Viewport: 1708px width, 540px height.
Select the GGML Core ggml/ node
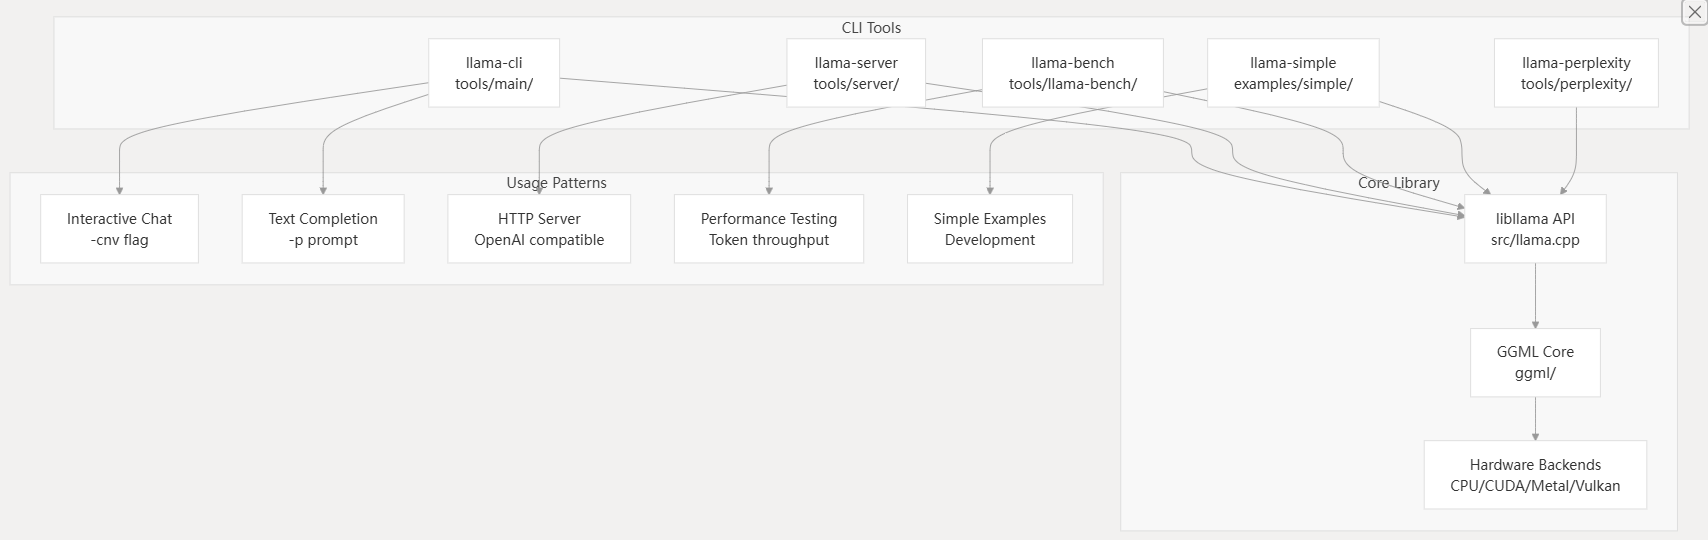click(x=1535, y=362)
